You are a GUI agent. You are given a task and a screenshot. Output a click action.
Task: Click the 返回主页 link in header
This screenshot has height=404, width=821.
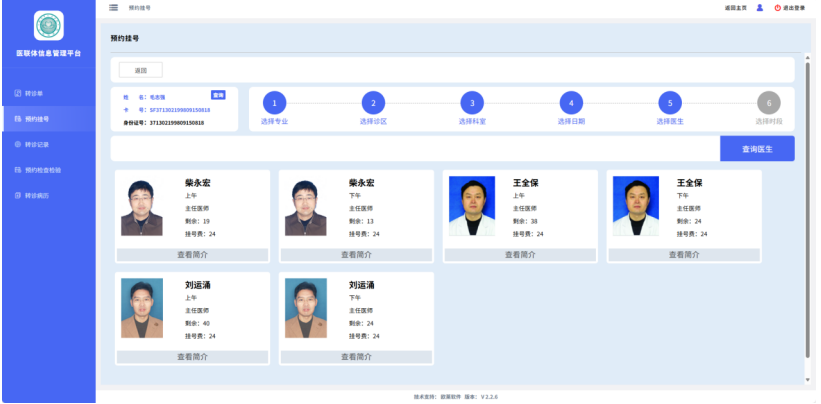(x=735, y=7)
